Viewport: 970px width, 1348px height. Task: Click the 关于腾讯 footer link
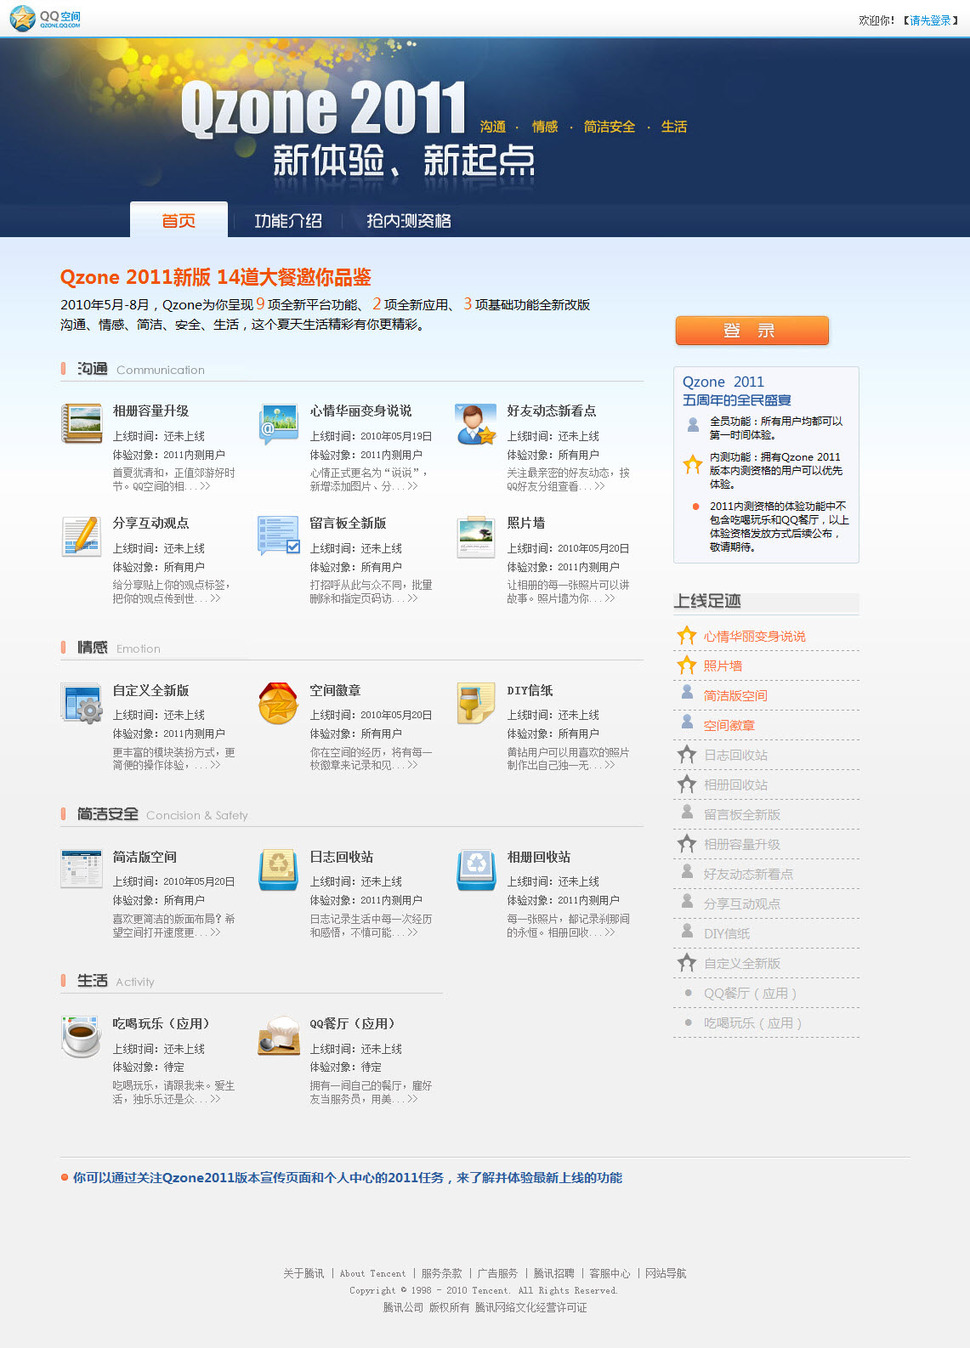303,1273
